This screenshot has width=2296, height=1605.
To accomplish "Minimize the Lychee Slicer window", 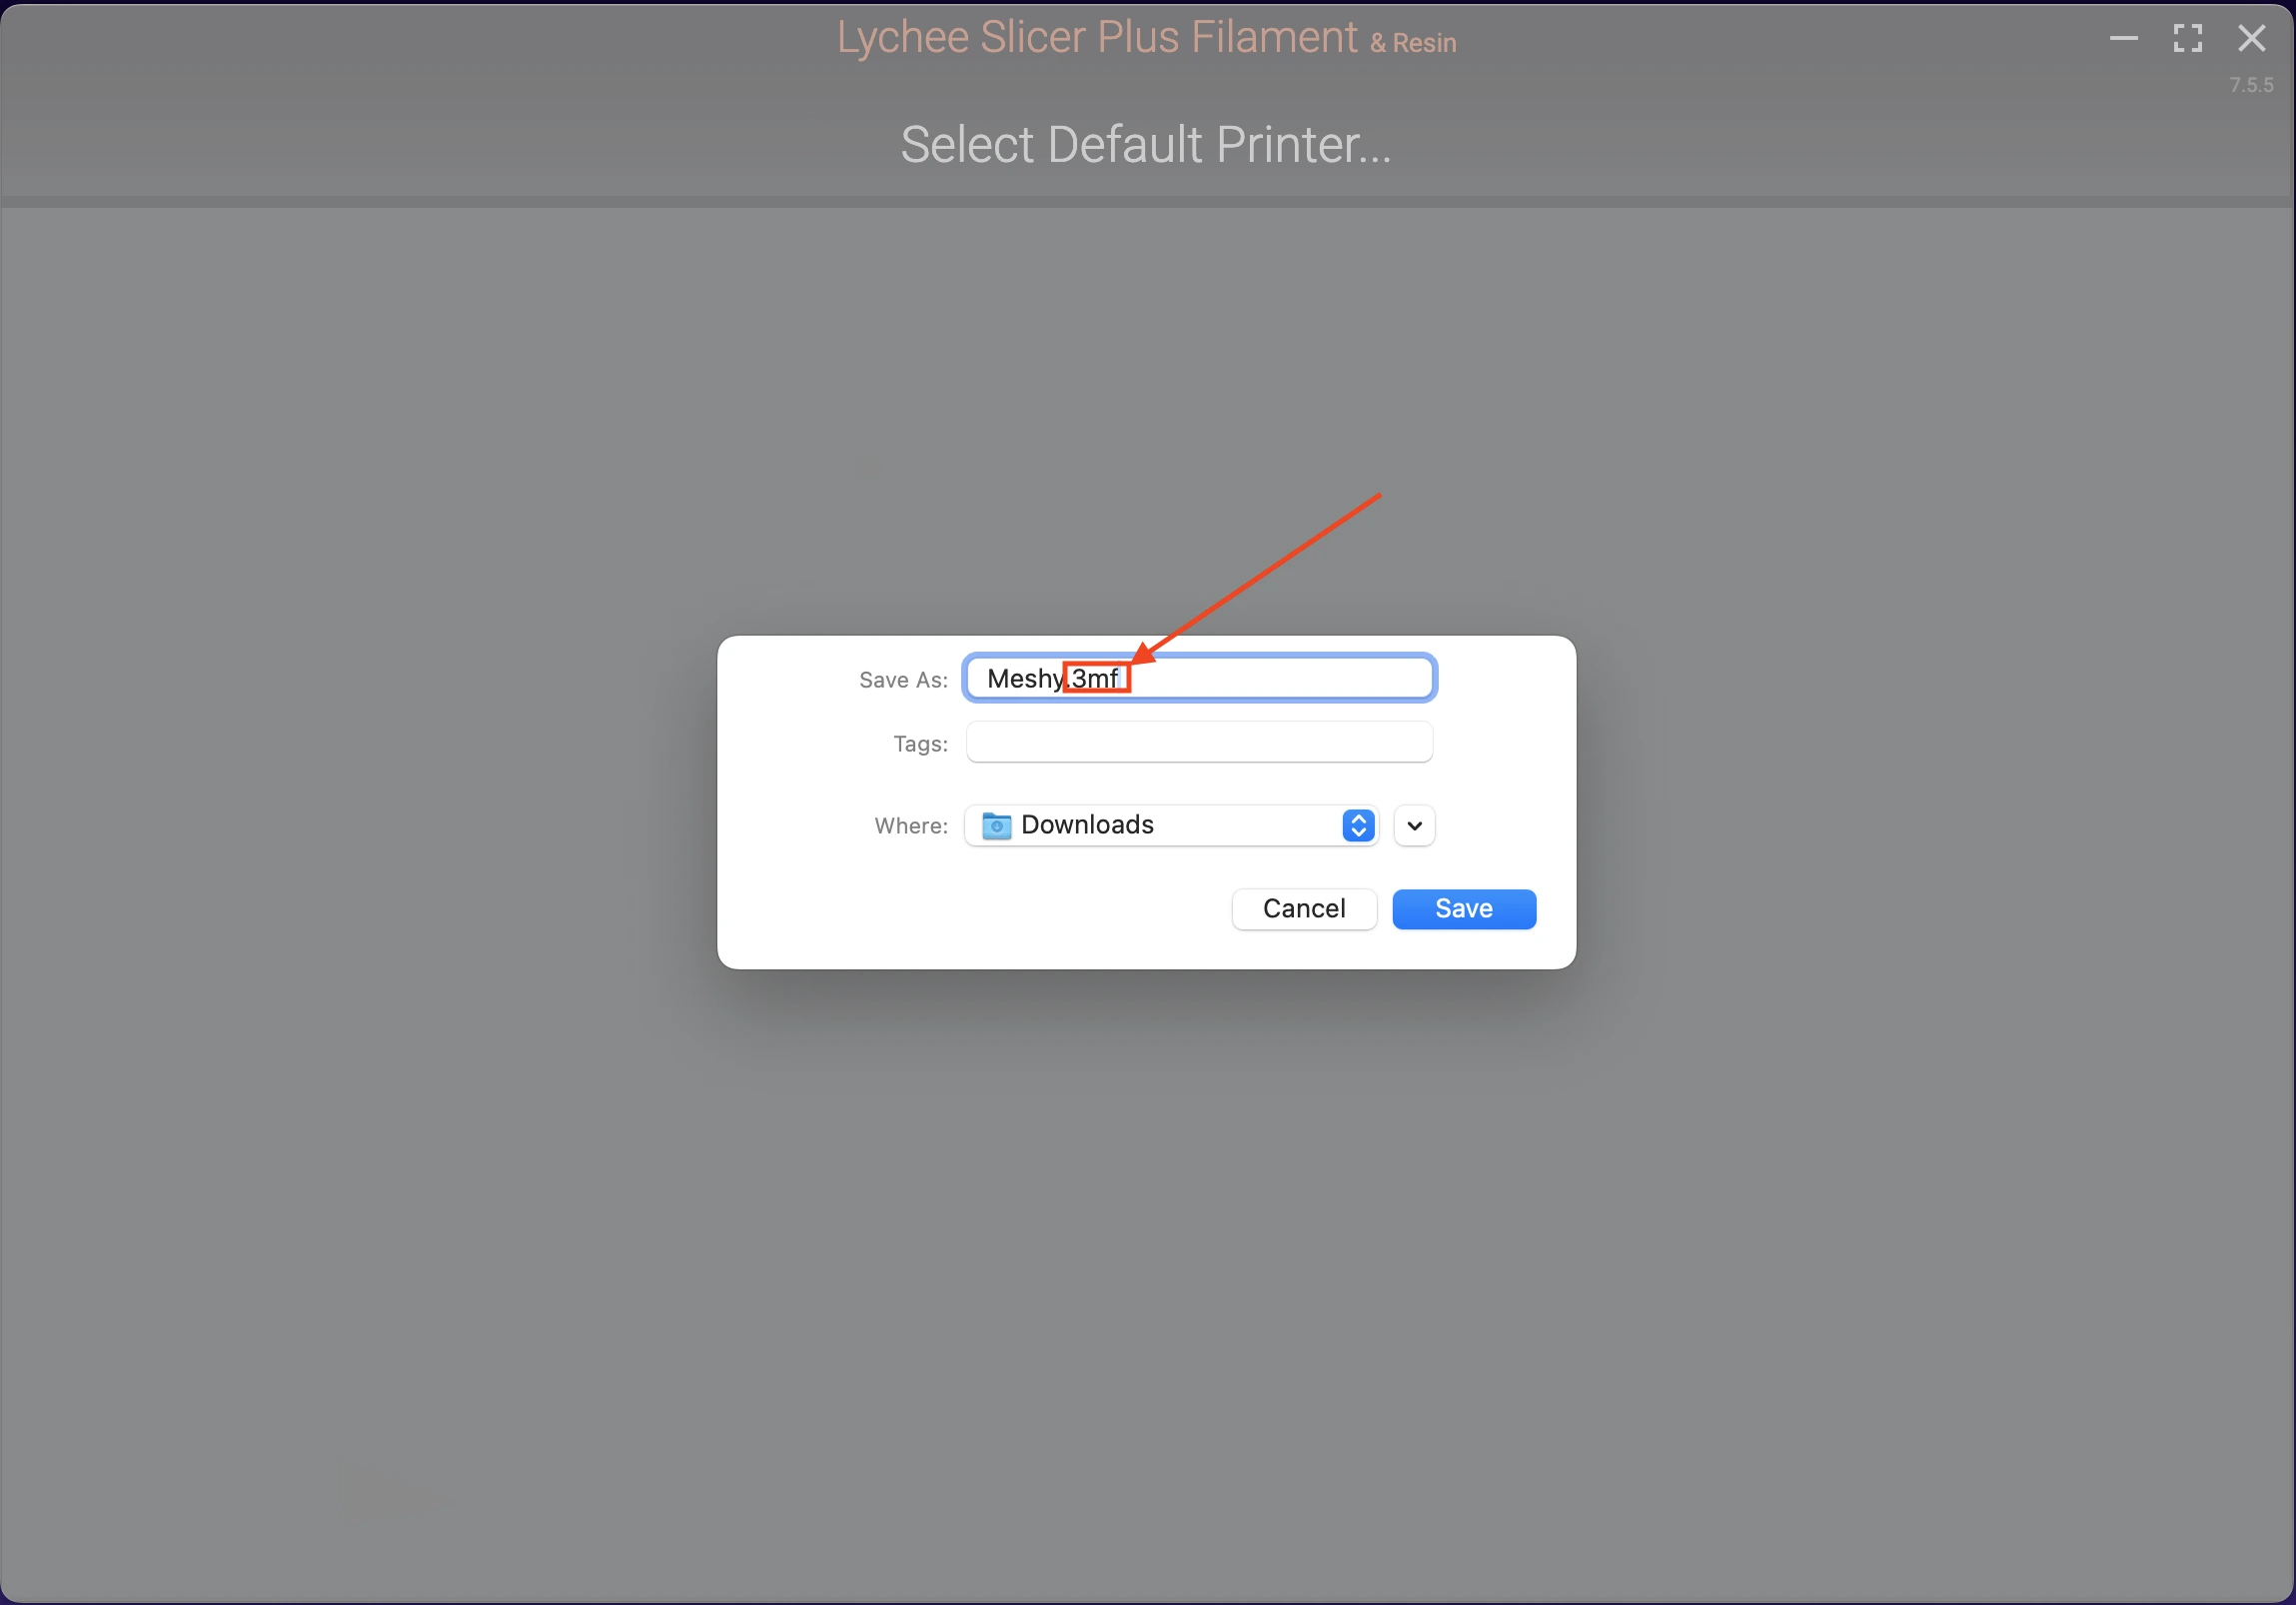I will pyautogui.click(x=2123, y=38).
